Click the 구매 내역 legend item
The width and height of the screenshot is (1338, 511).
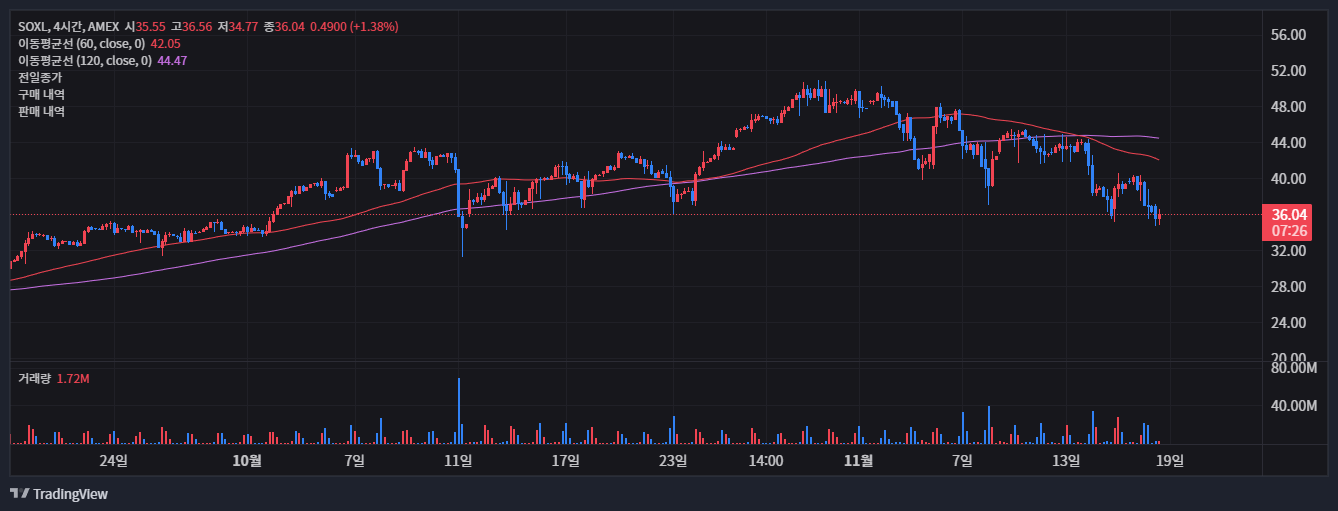tap(41, 95)
